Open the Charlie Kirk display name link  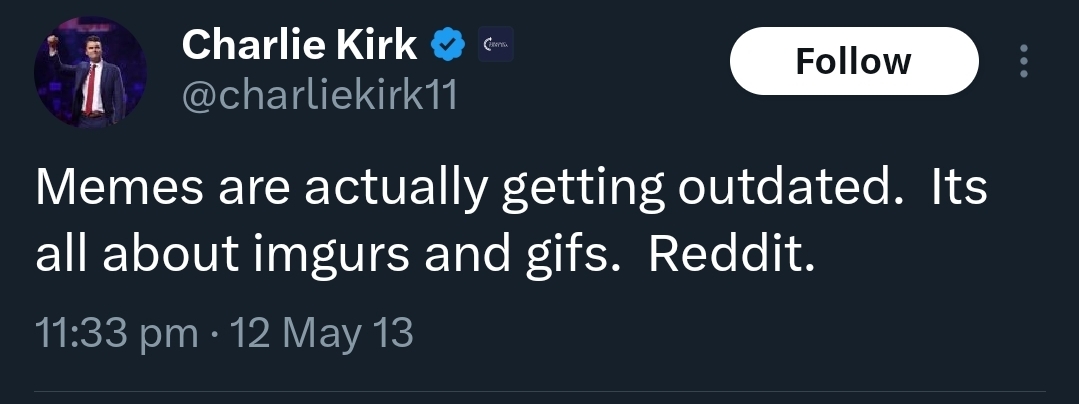(300, 45)
